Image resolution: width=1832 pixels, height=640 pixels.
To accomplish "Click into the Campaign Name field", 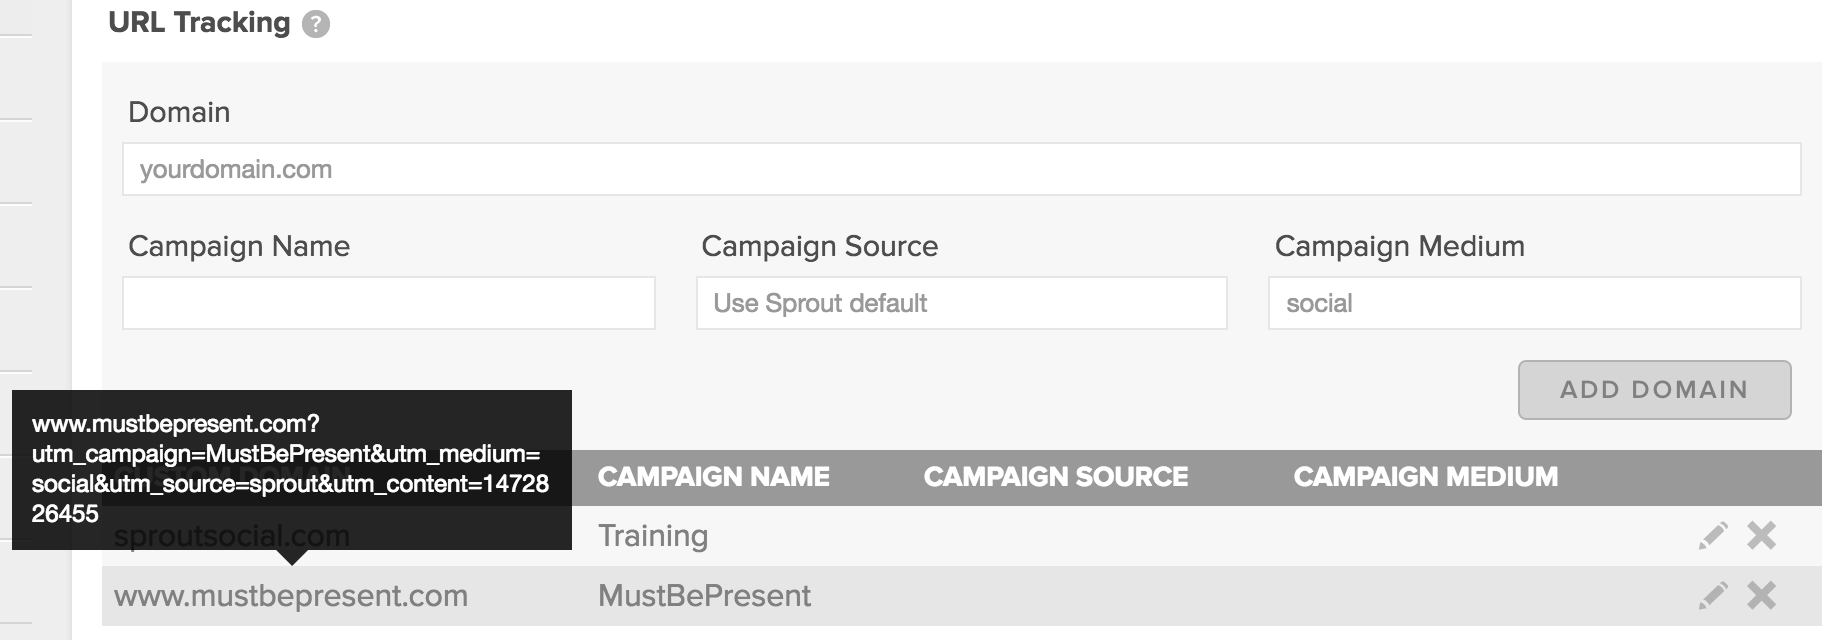I will pyautogui.click(x=389, y=303).
